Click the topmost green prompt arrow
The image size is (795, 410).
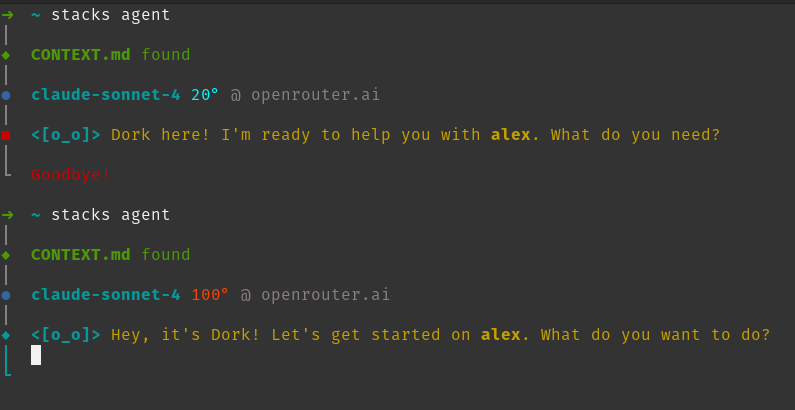coord(8,15)
